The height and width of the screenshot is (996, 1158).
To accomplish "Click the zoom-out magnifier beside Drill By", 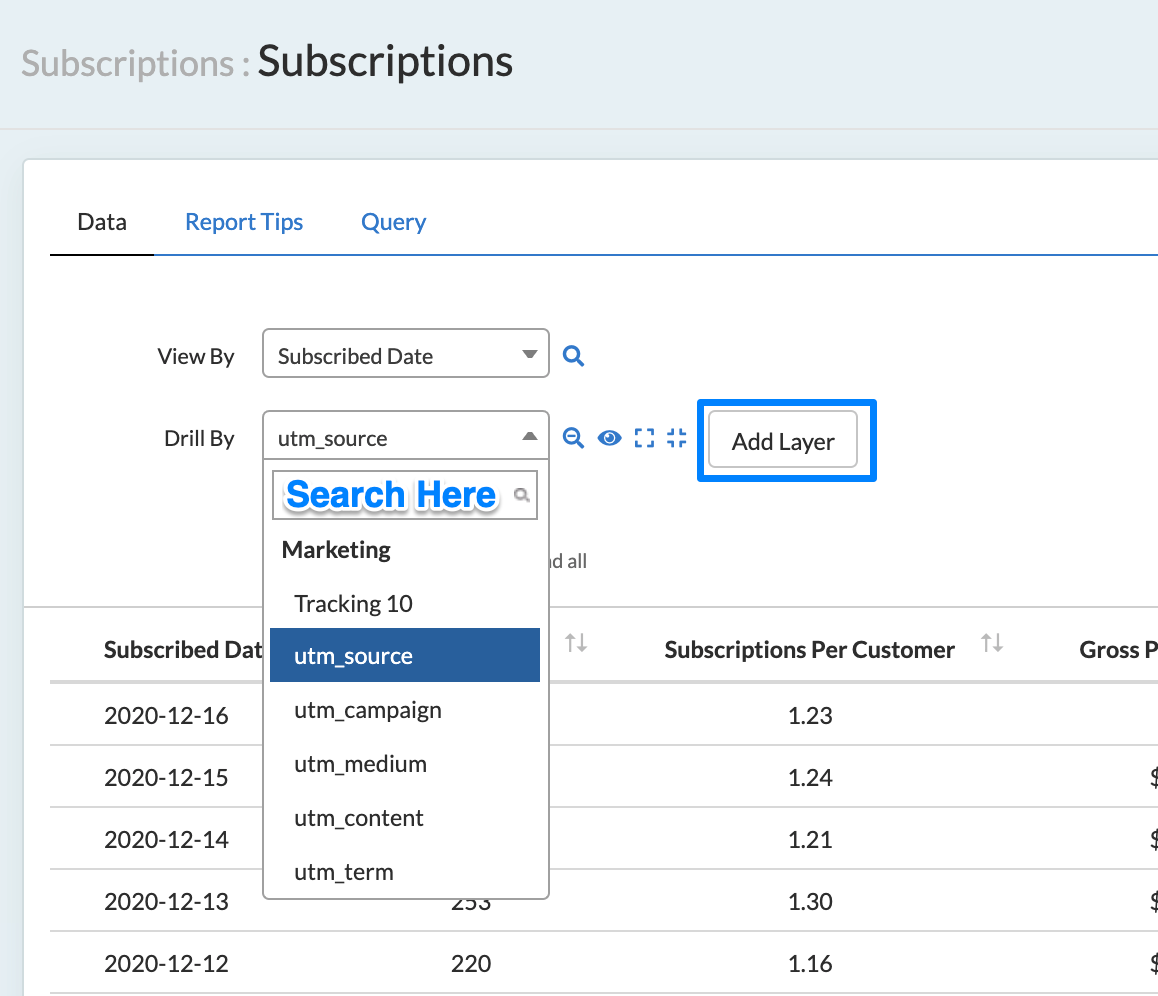I will pyautogui.click(x=573, y=438).
